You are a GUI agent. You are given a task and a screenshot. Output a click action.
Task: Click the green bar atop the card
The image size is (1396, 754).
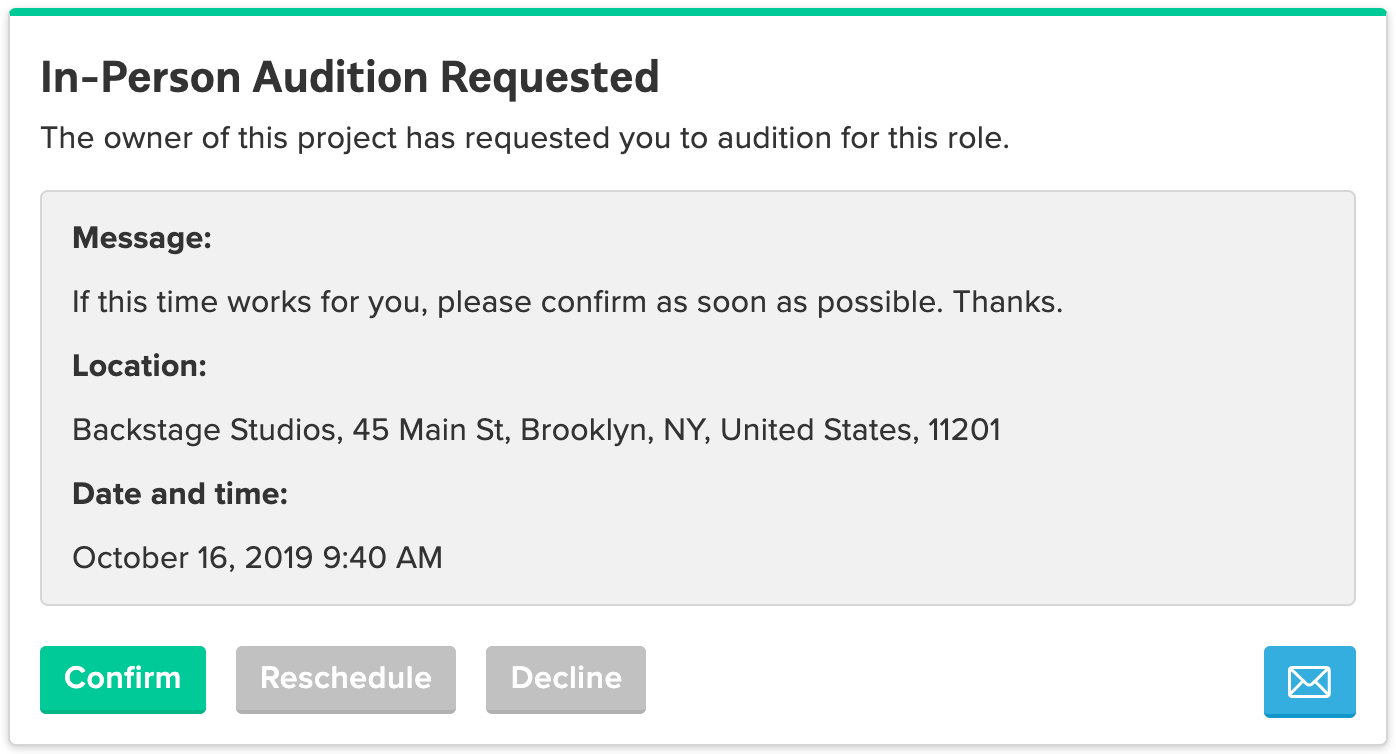pos(698,12)
